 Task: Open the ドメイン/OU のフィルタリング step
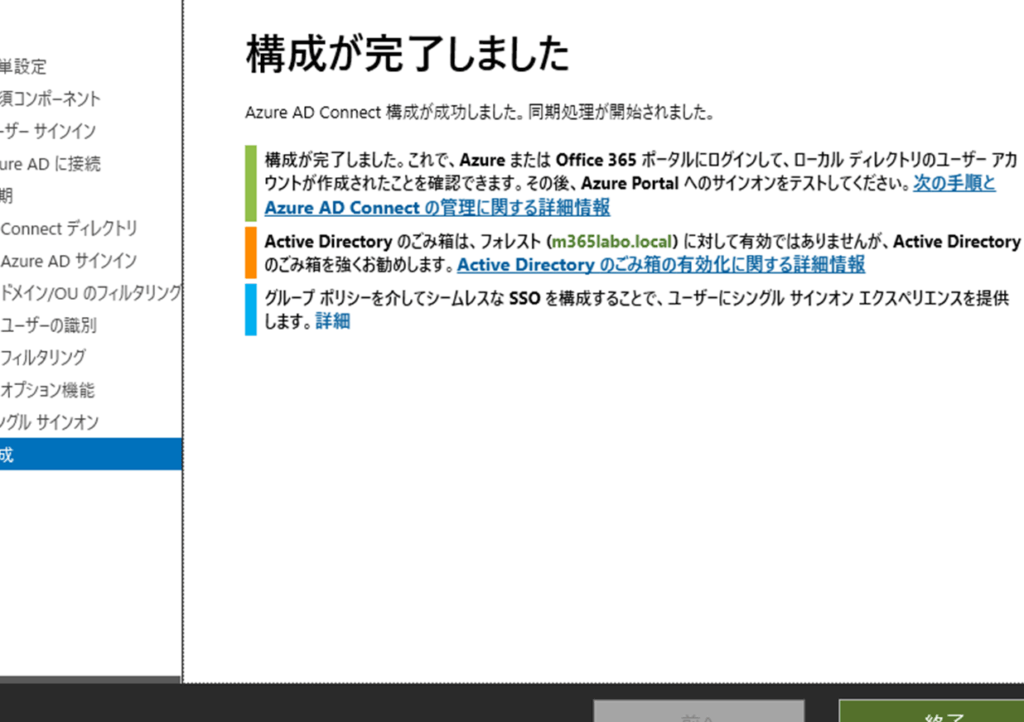click(x=91, y=293)
